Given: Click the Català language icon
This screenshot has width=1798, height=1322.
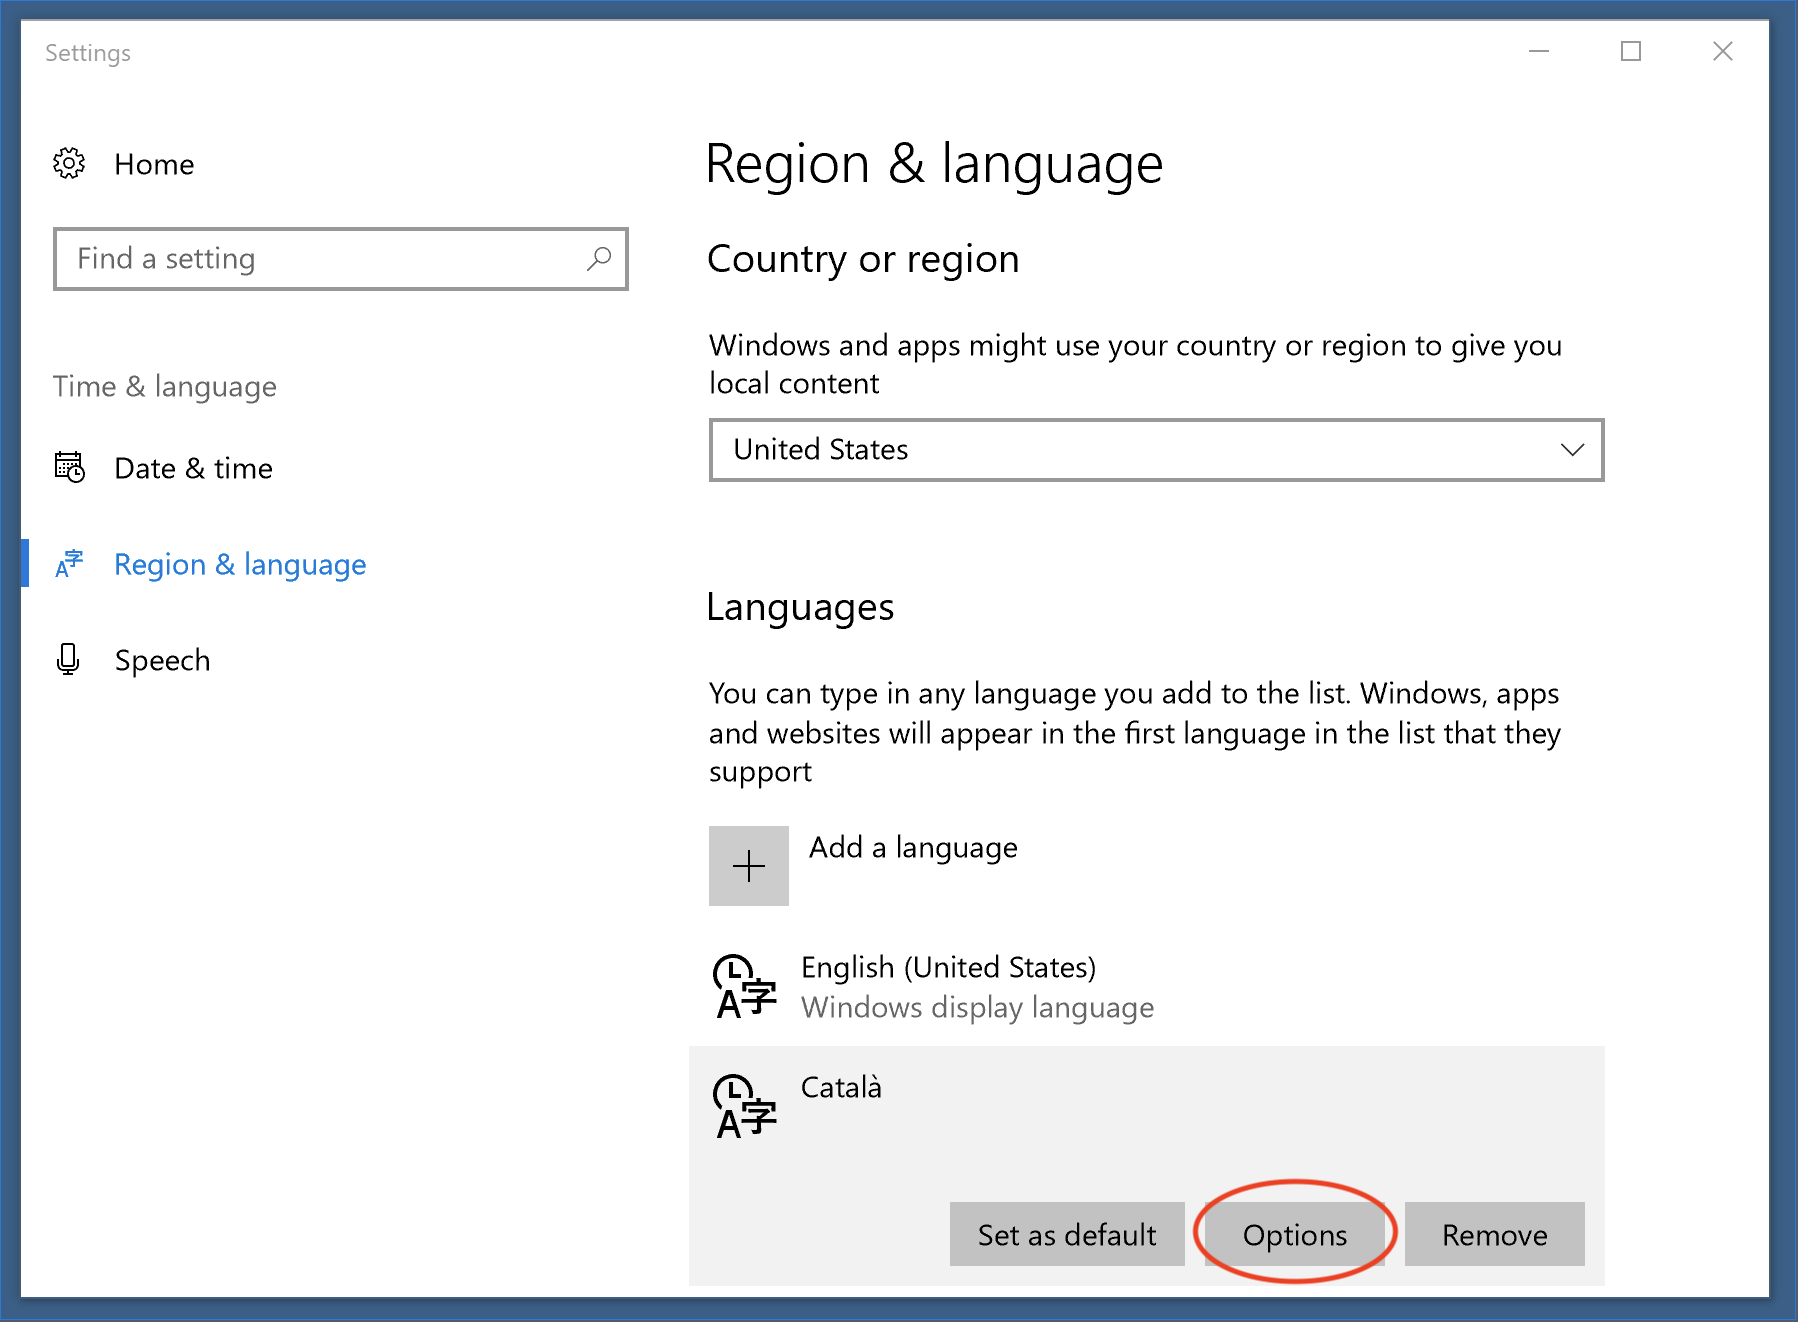Looking at the screenshot, I should point(745,1106).
